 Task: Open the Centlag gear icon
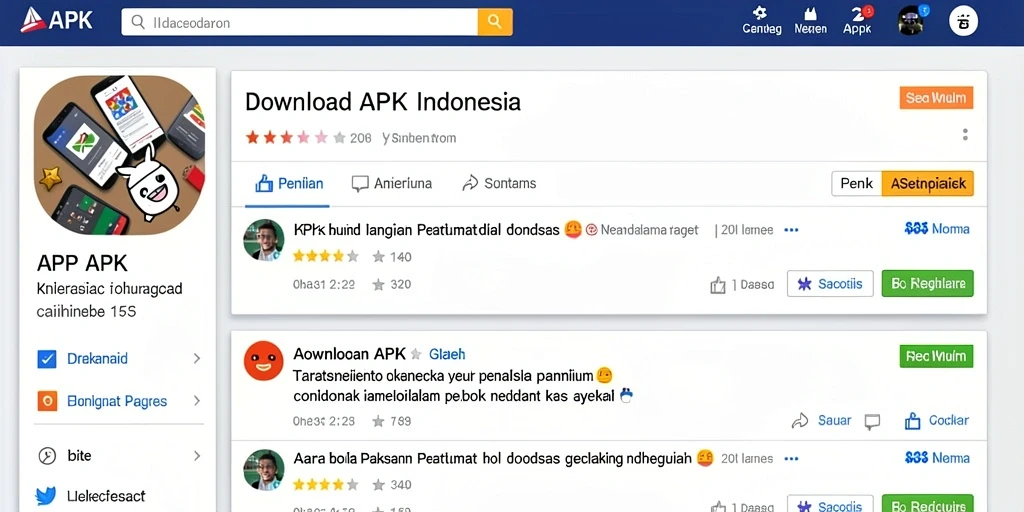[x=760, y=12]
